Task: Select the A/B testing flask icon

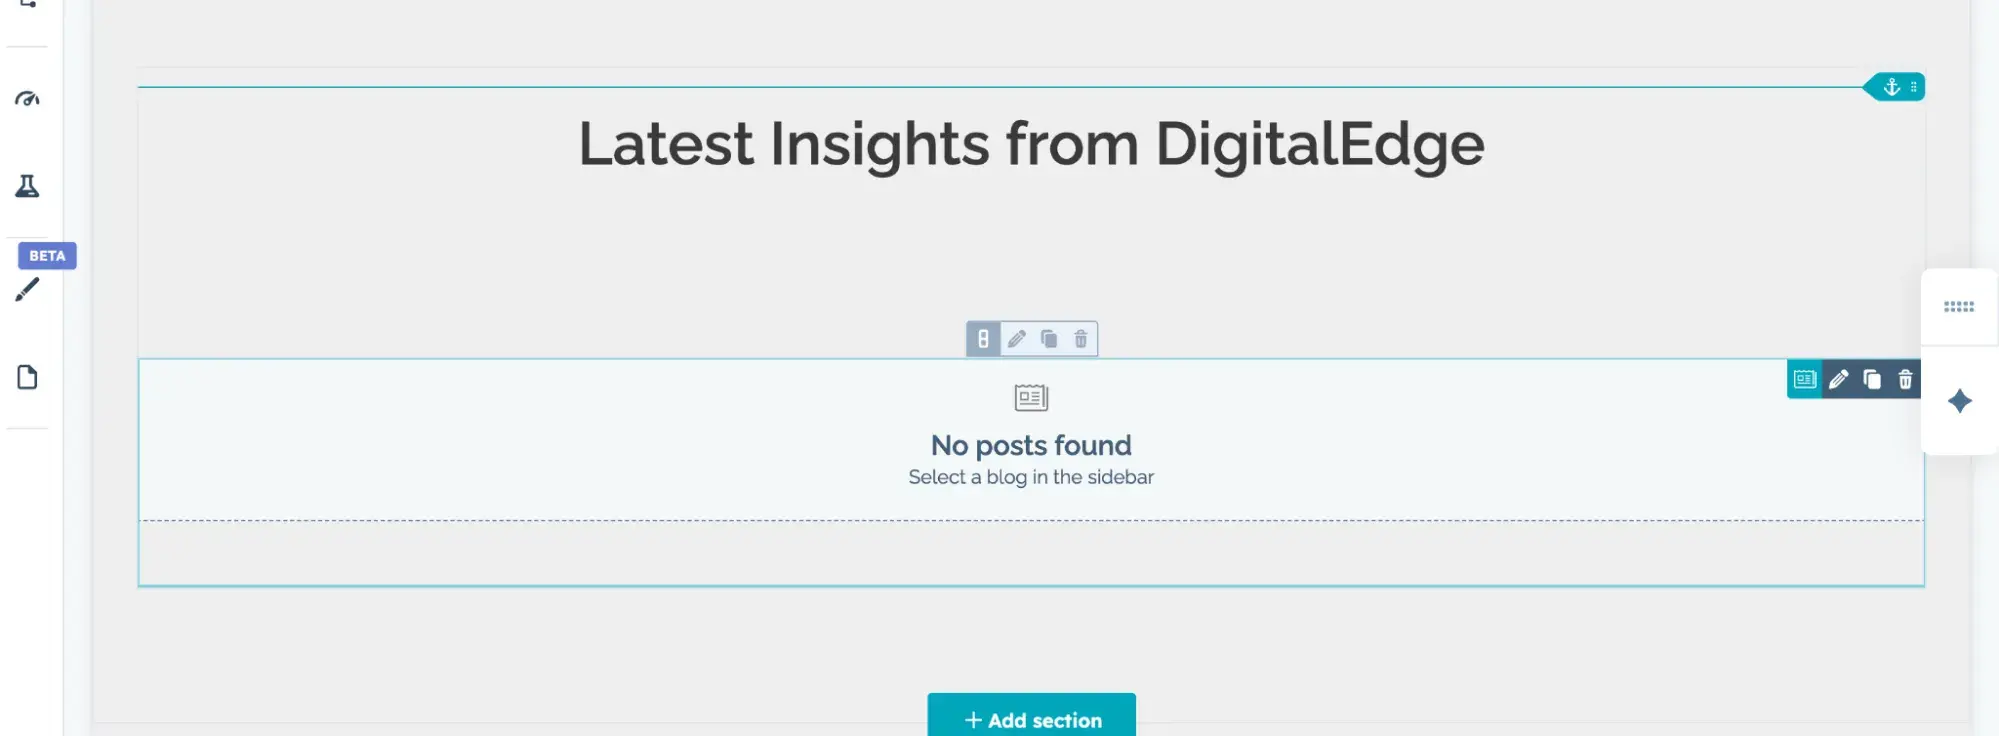Action: [27, 186]
